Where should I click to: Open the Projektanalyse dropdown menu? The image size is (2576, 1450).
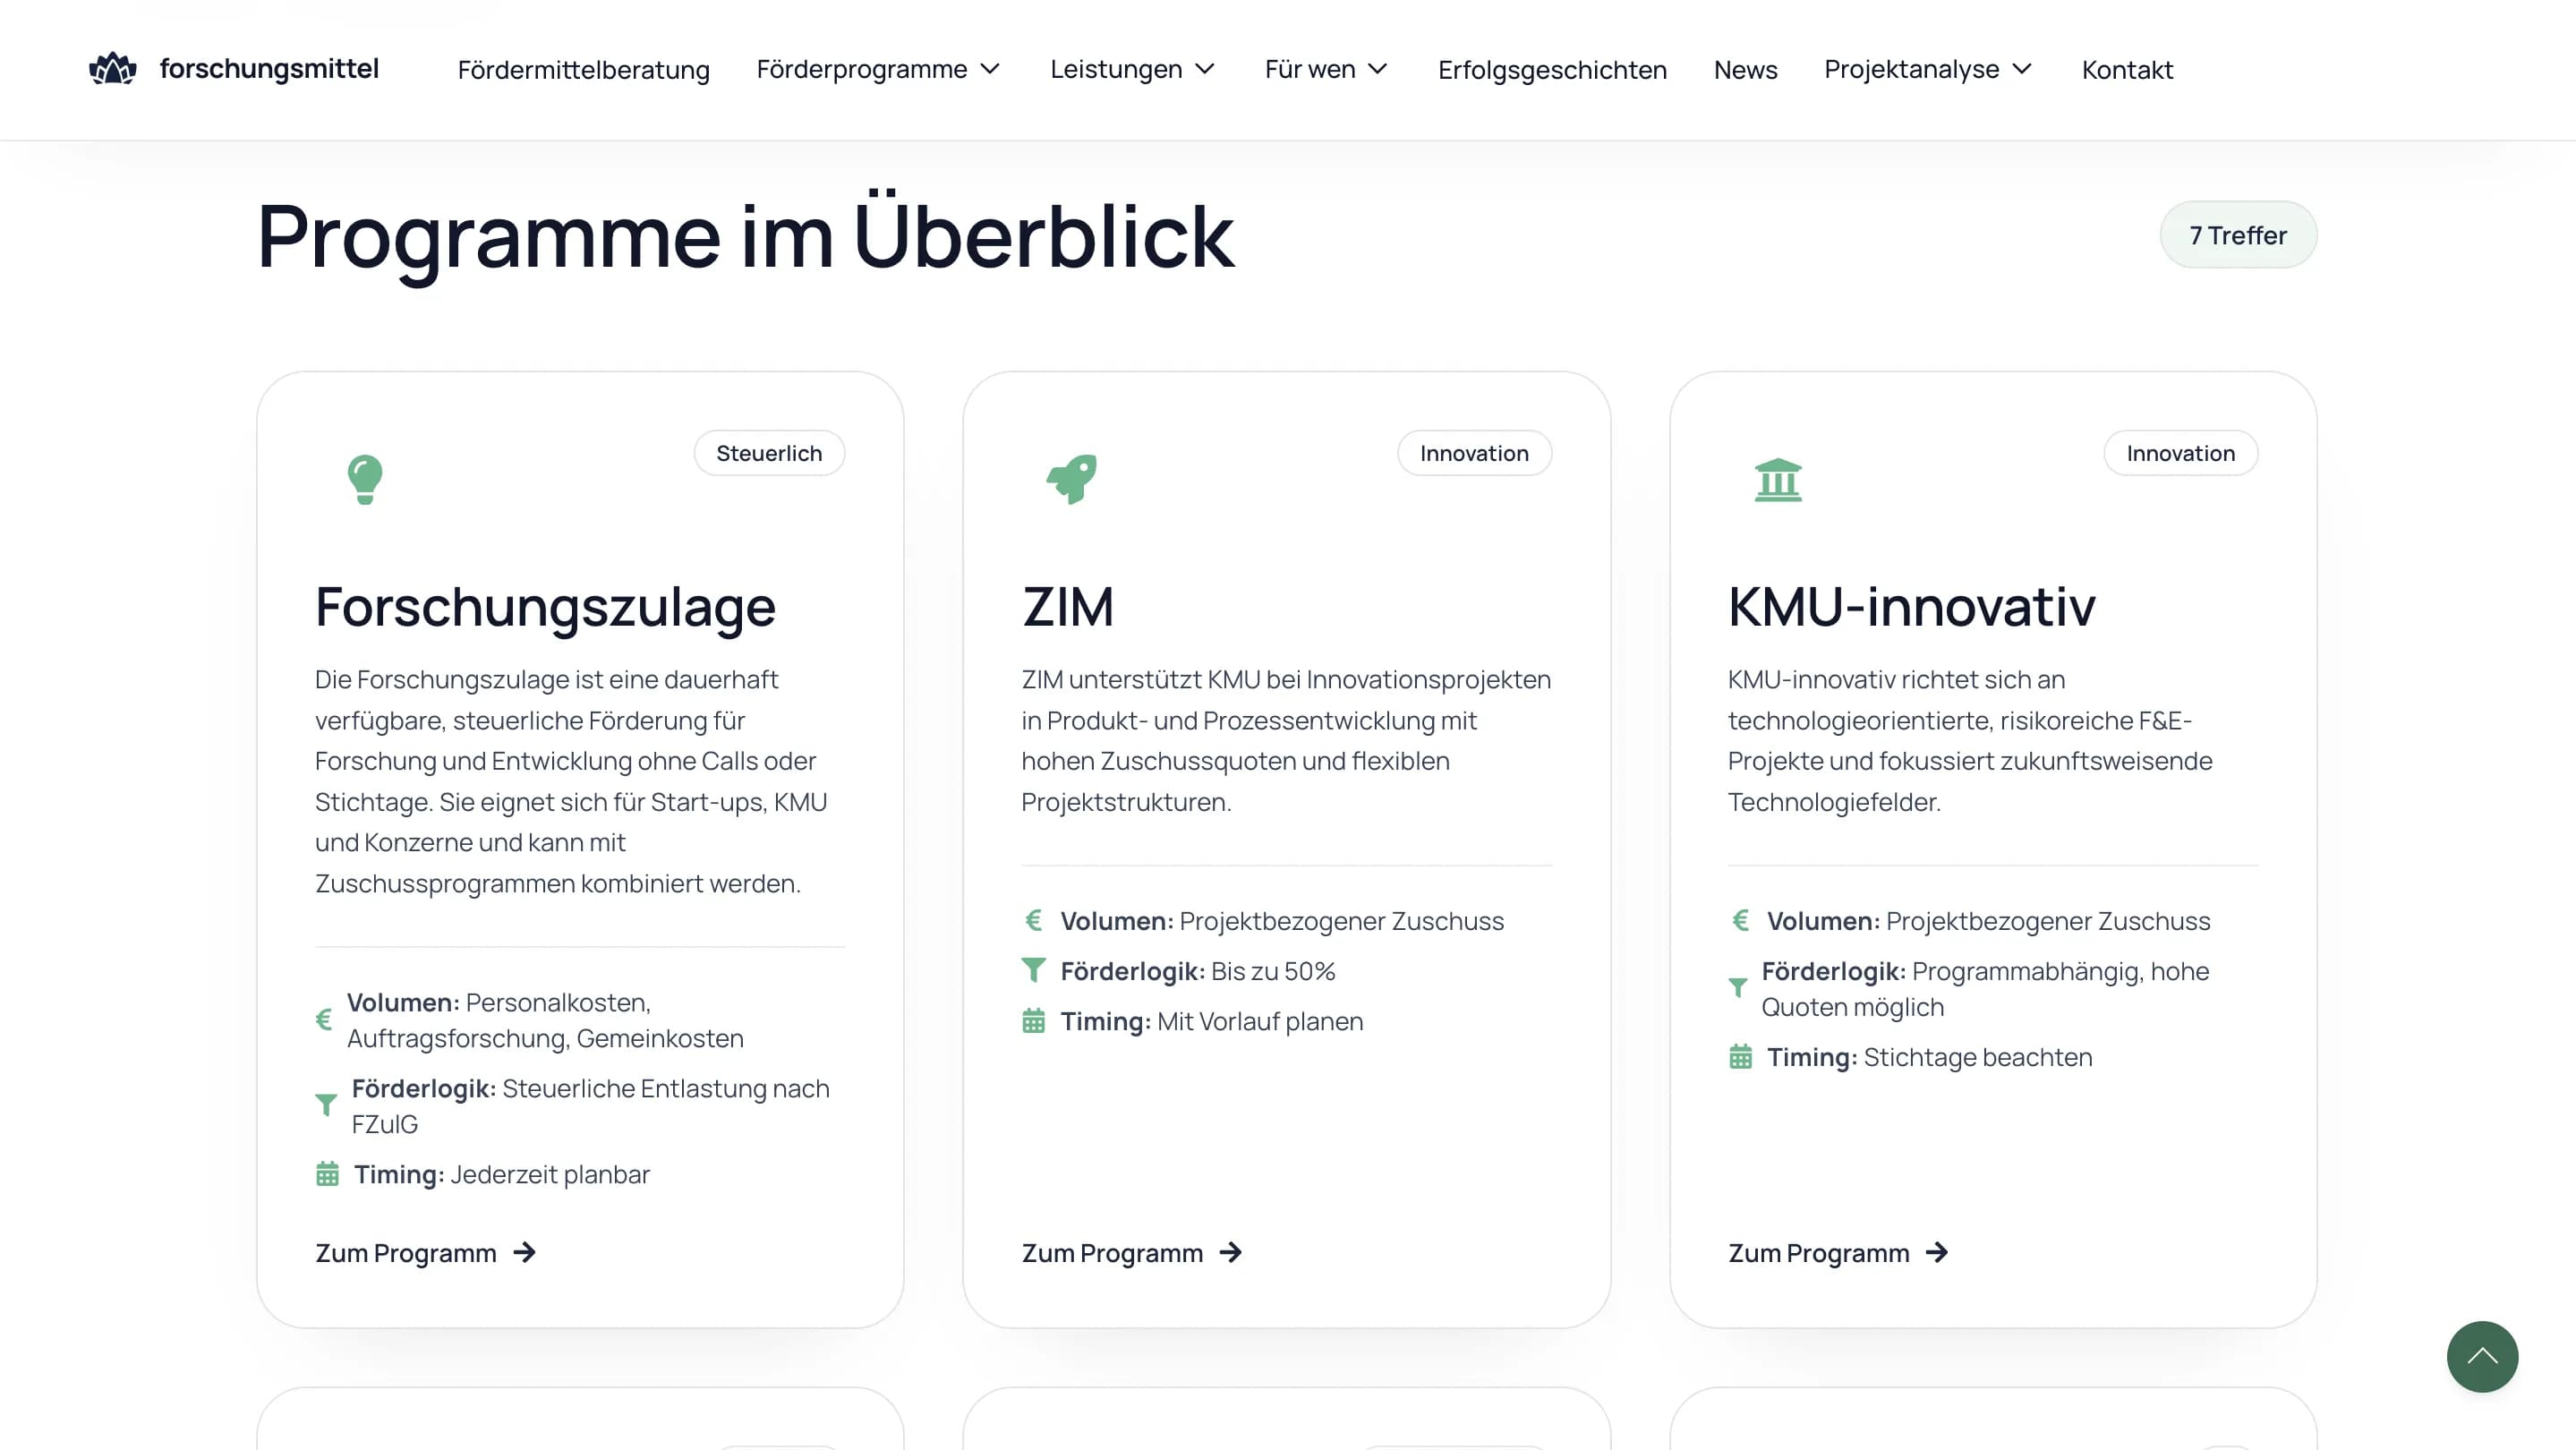tap(1927, 69)
